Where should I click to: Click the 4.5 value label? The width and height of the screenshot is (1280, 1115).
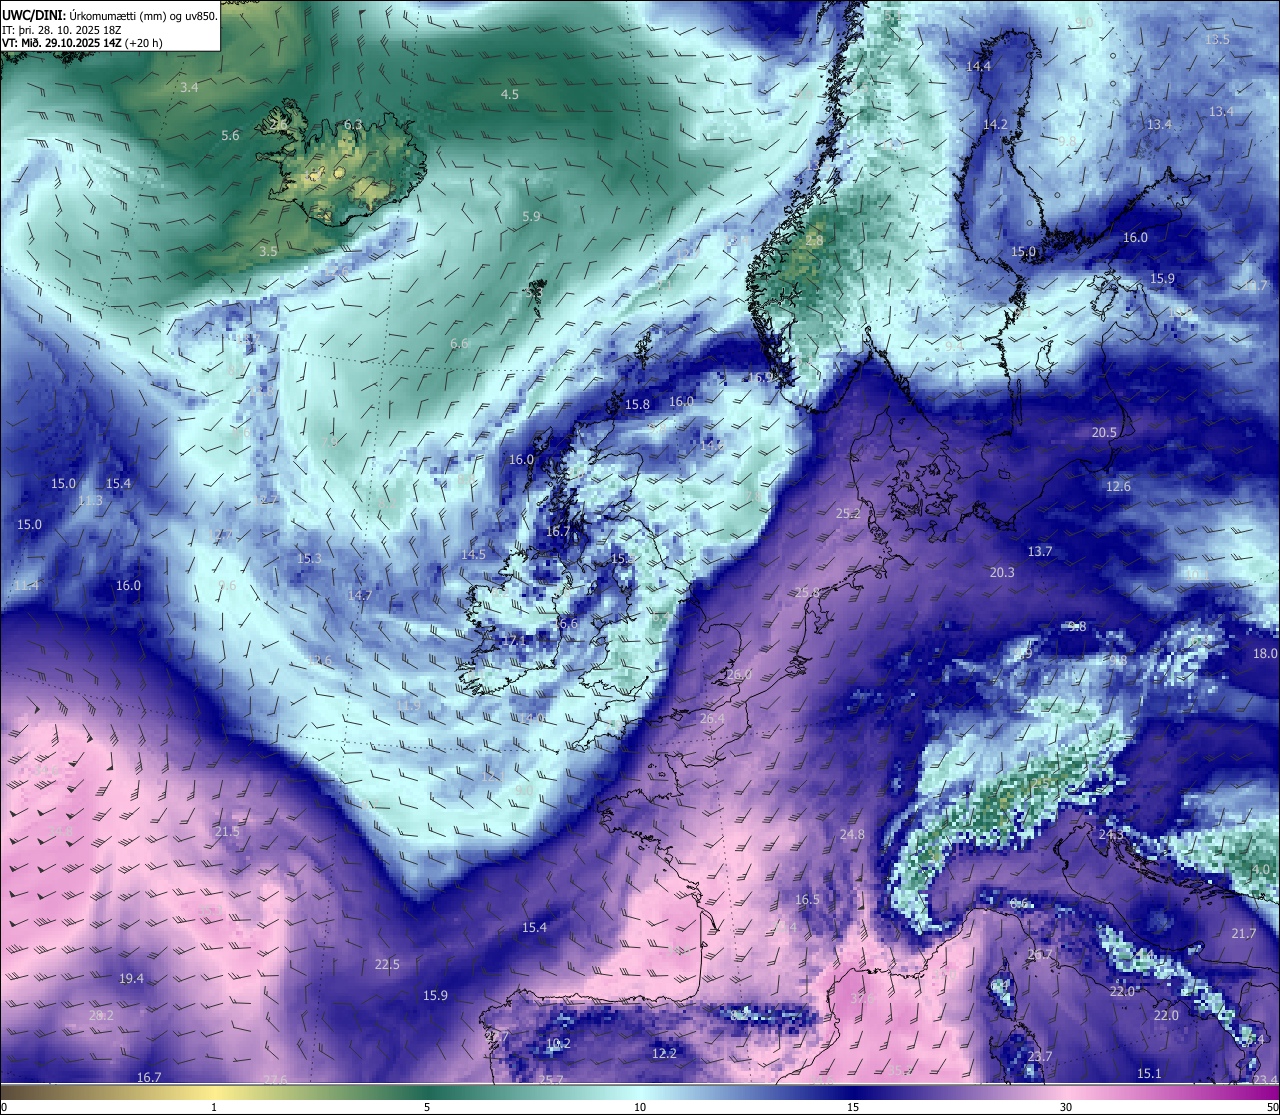point(510,95)
